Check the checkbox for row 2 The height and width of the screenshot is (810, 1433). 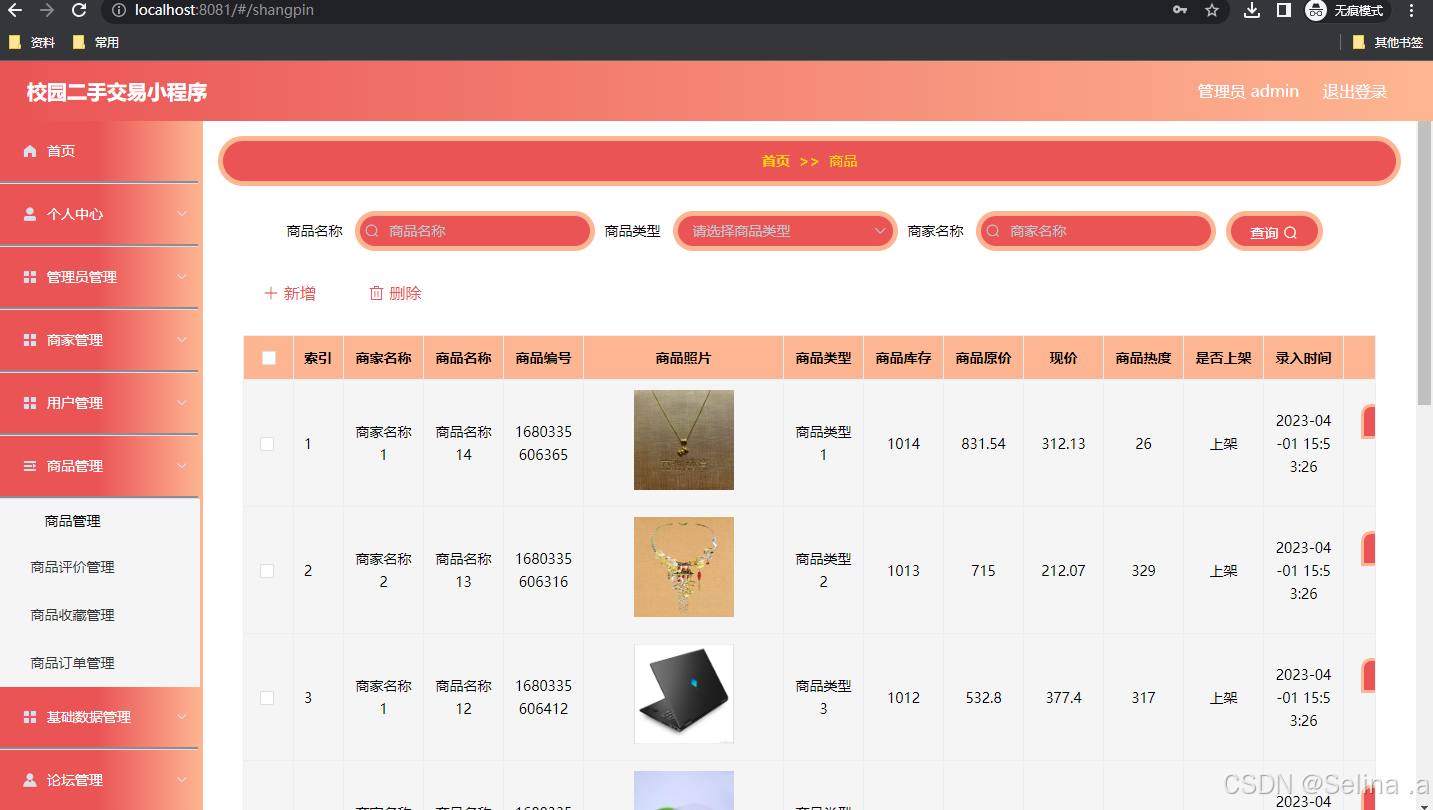pyautogui.click(x=267, y=571)
